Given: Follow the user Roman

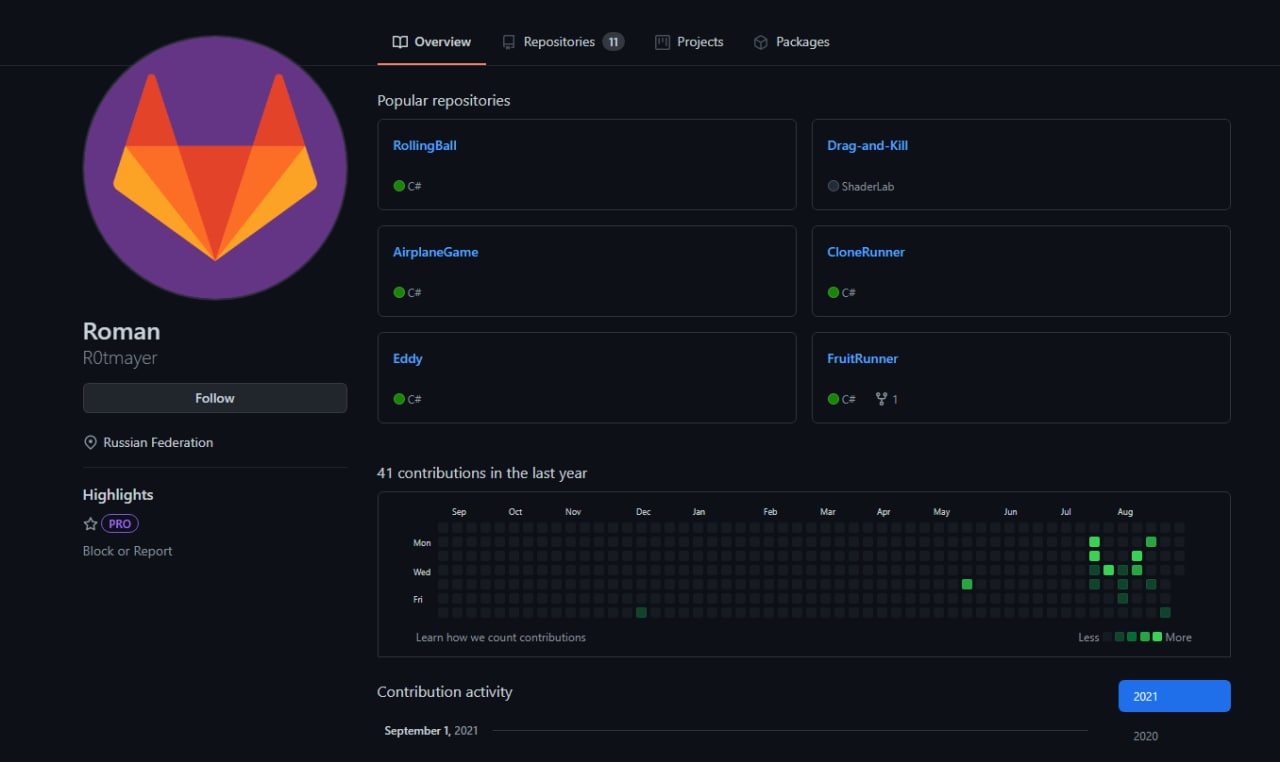Looking at the screenshot, I should pos(215,398).
